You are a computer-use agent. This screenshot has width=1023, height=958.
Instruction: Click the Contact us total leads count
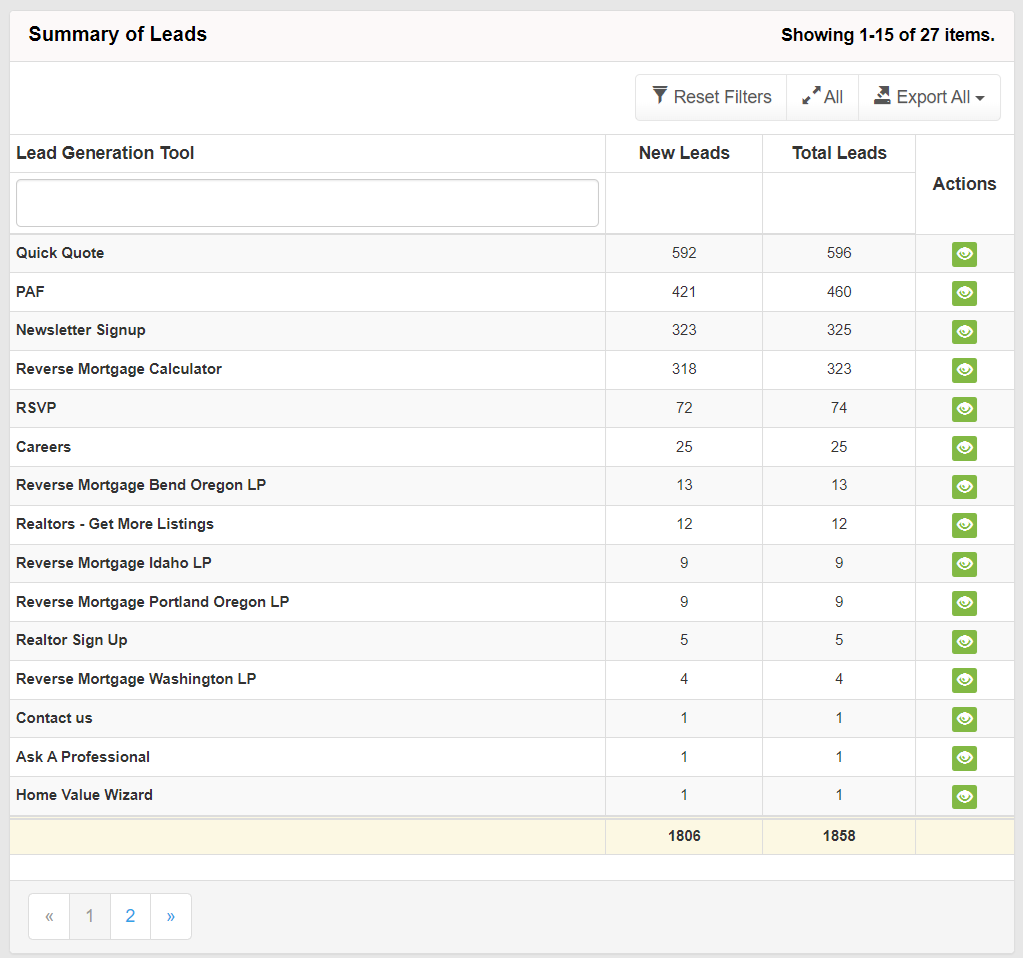[x=839, y=718]
